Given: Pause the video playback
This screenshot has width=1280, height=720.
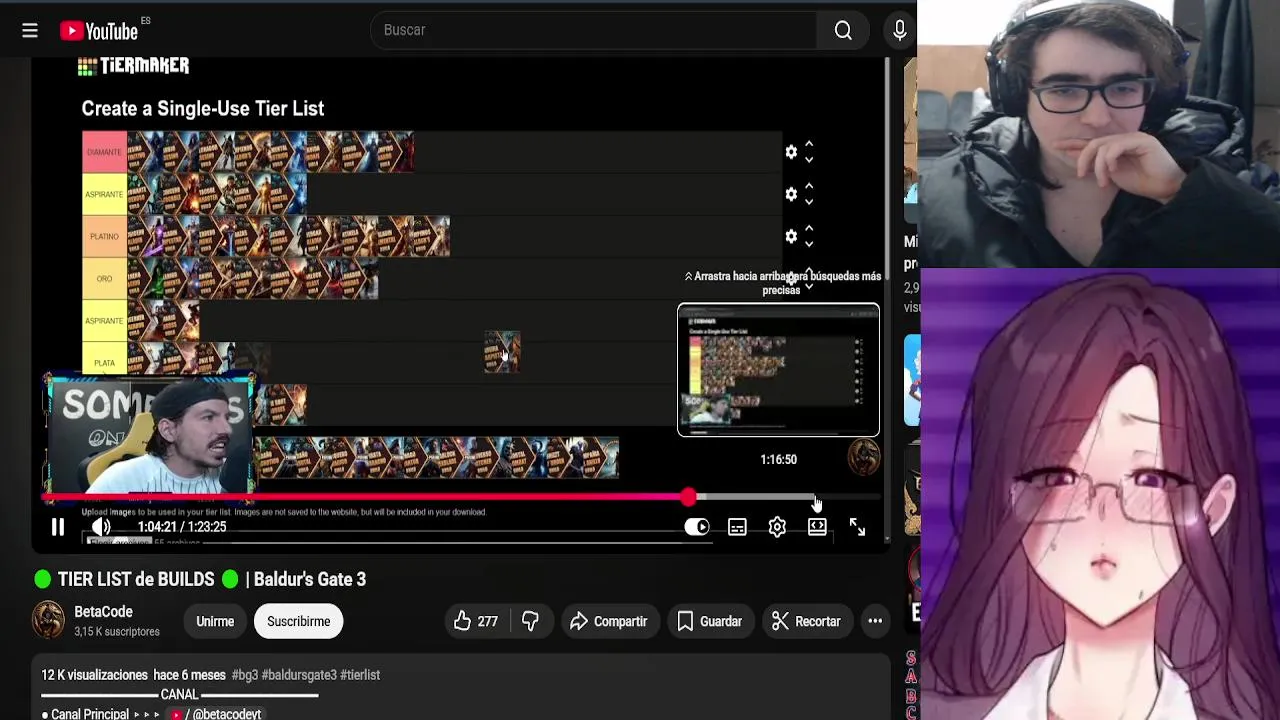Looking at the screenshot, I should tap(58, 527).
